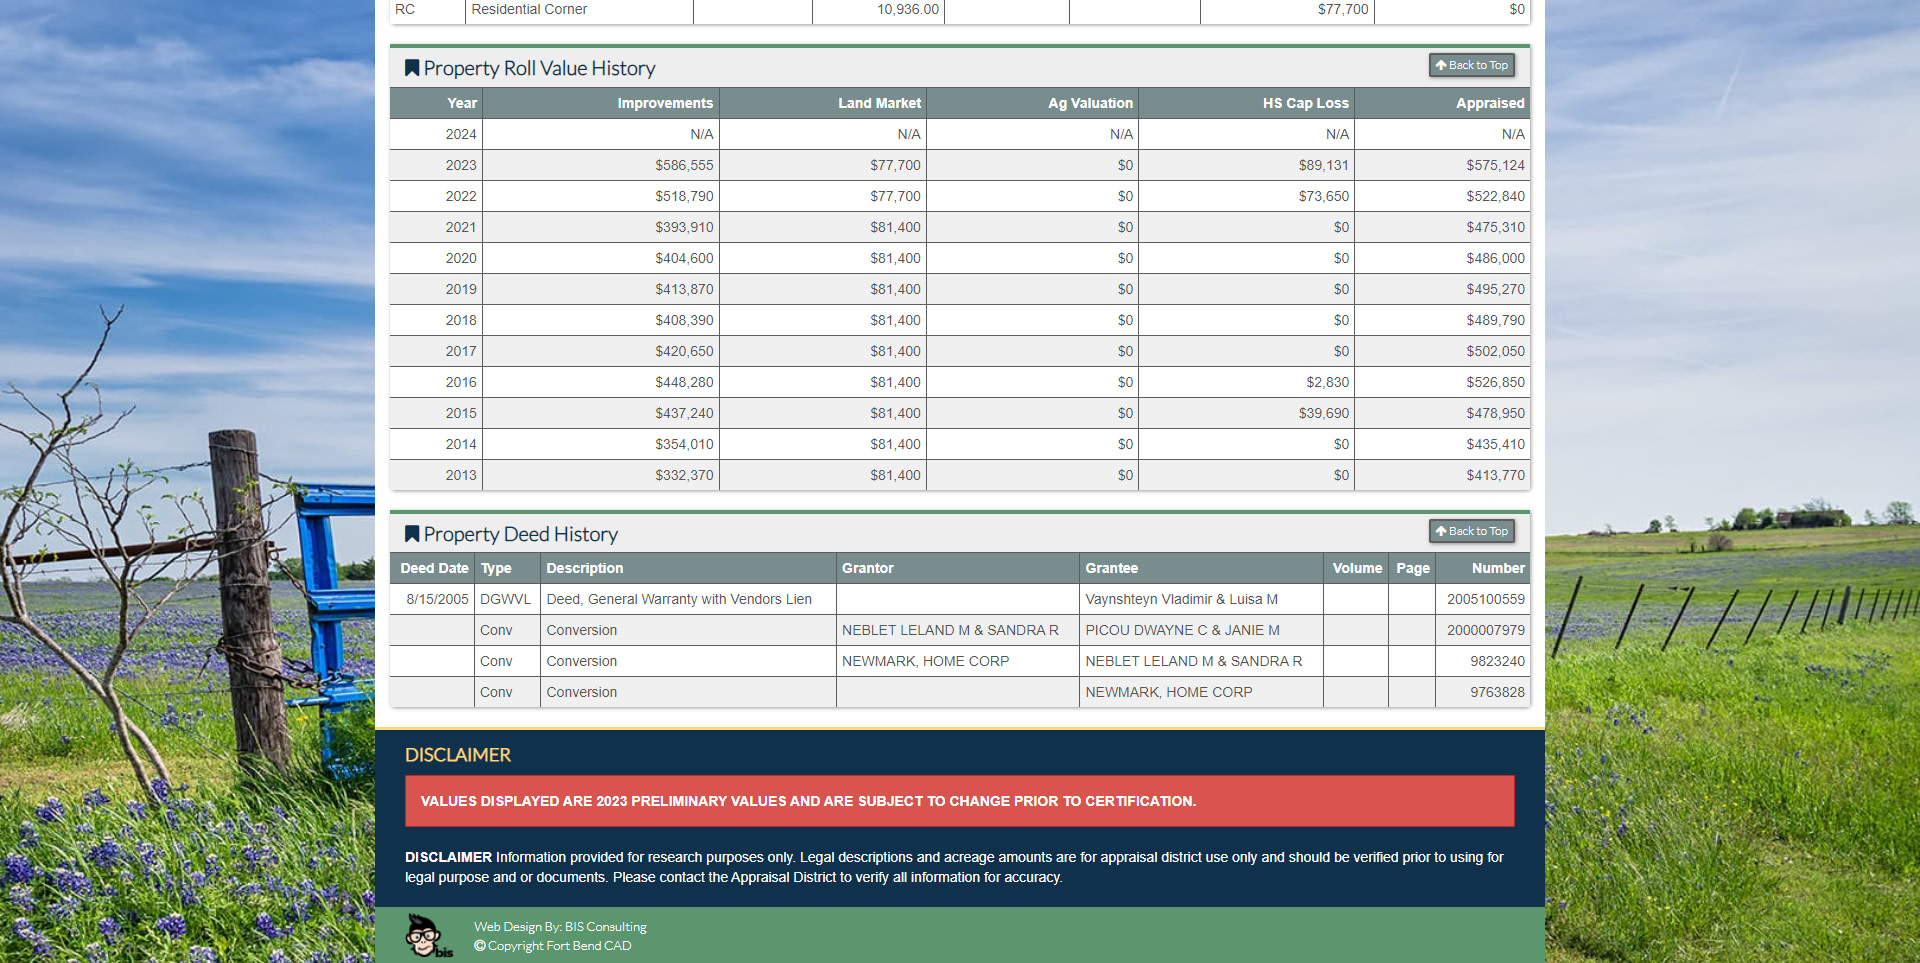This screenshot has height=963, width=1920.
Task: Select the 2023 appraised value $575,124
Action: click(x=1495, y=165)
